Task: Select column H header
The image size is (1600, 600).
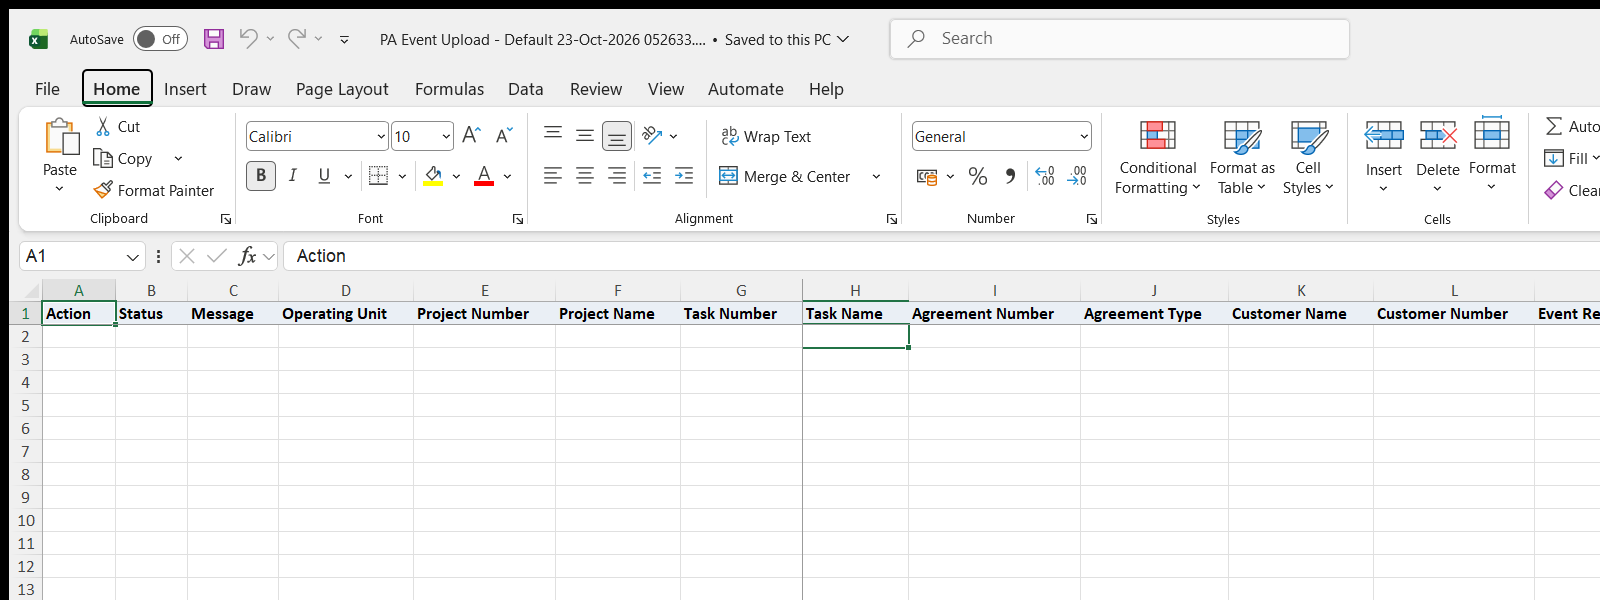Action: [855, 291]
